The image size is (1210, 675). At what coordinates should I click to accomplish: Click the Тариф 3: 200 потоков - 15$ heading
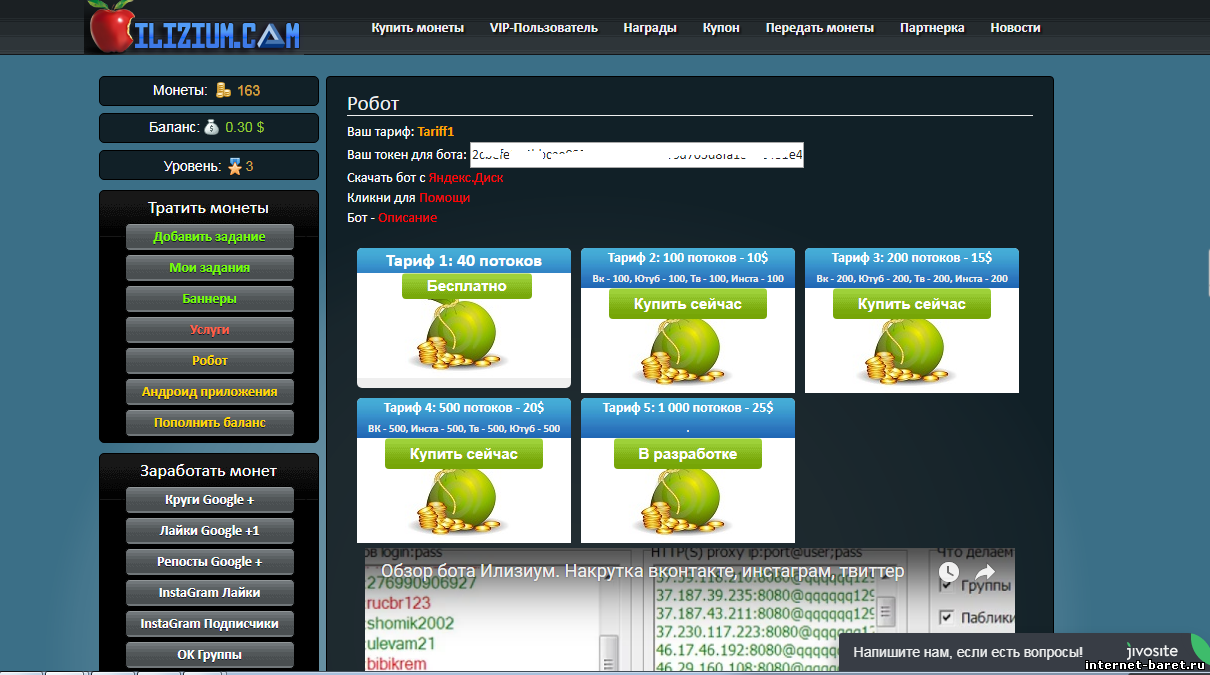pyautogui.click(x=912, y=258)
